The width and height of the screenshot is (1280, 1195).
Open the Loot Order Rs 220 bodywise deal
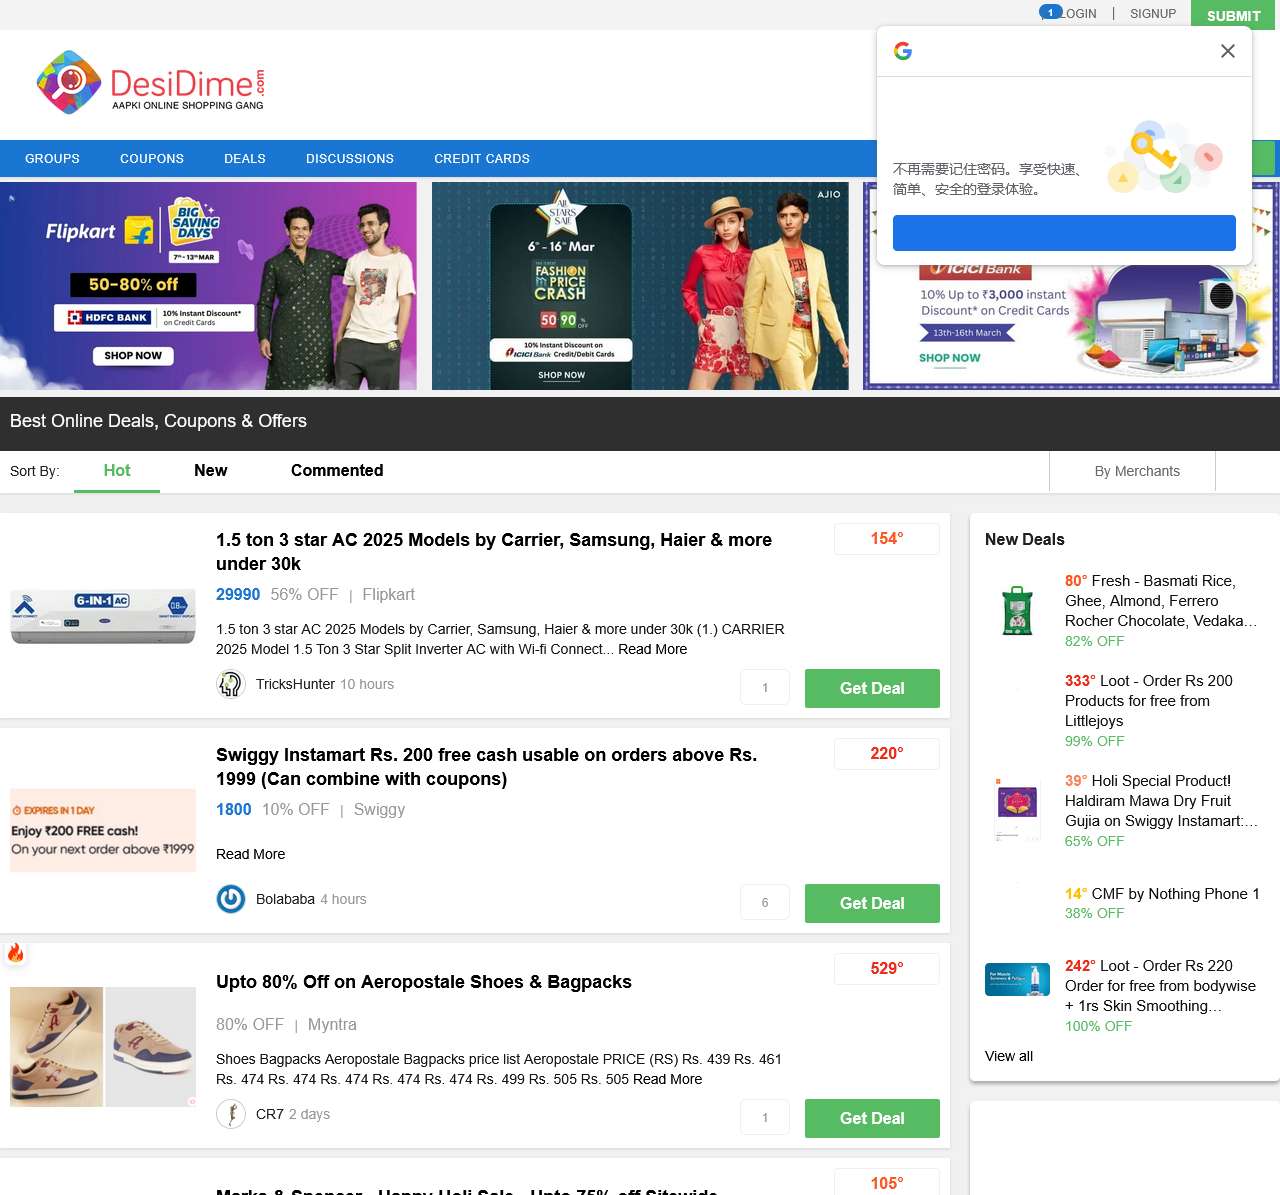1160,986
